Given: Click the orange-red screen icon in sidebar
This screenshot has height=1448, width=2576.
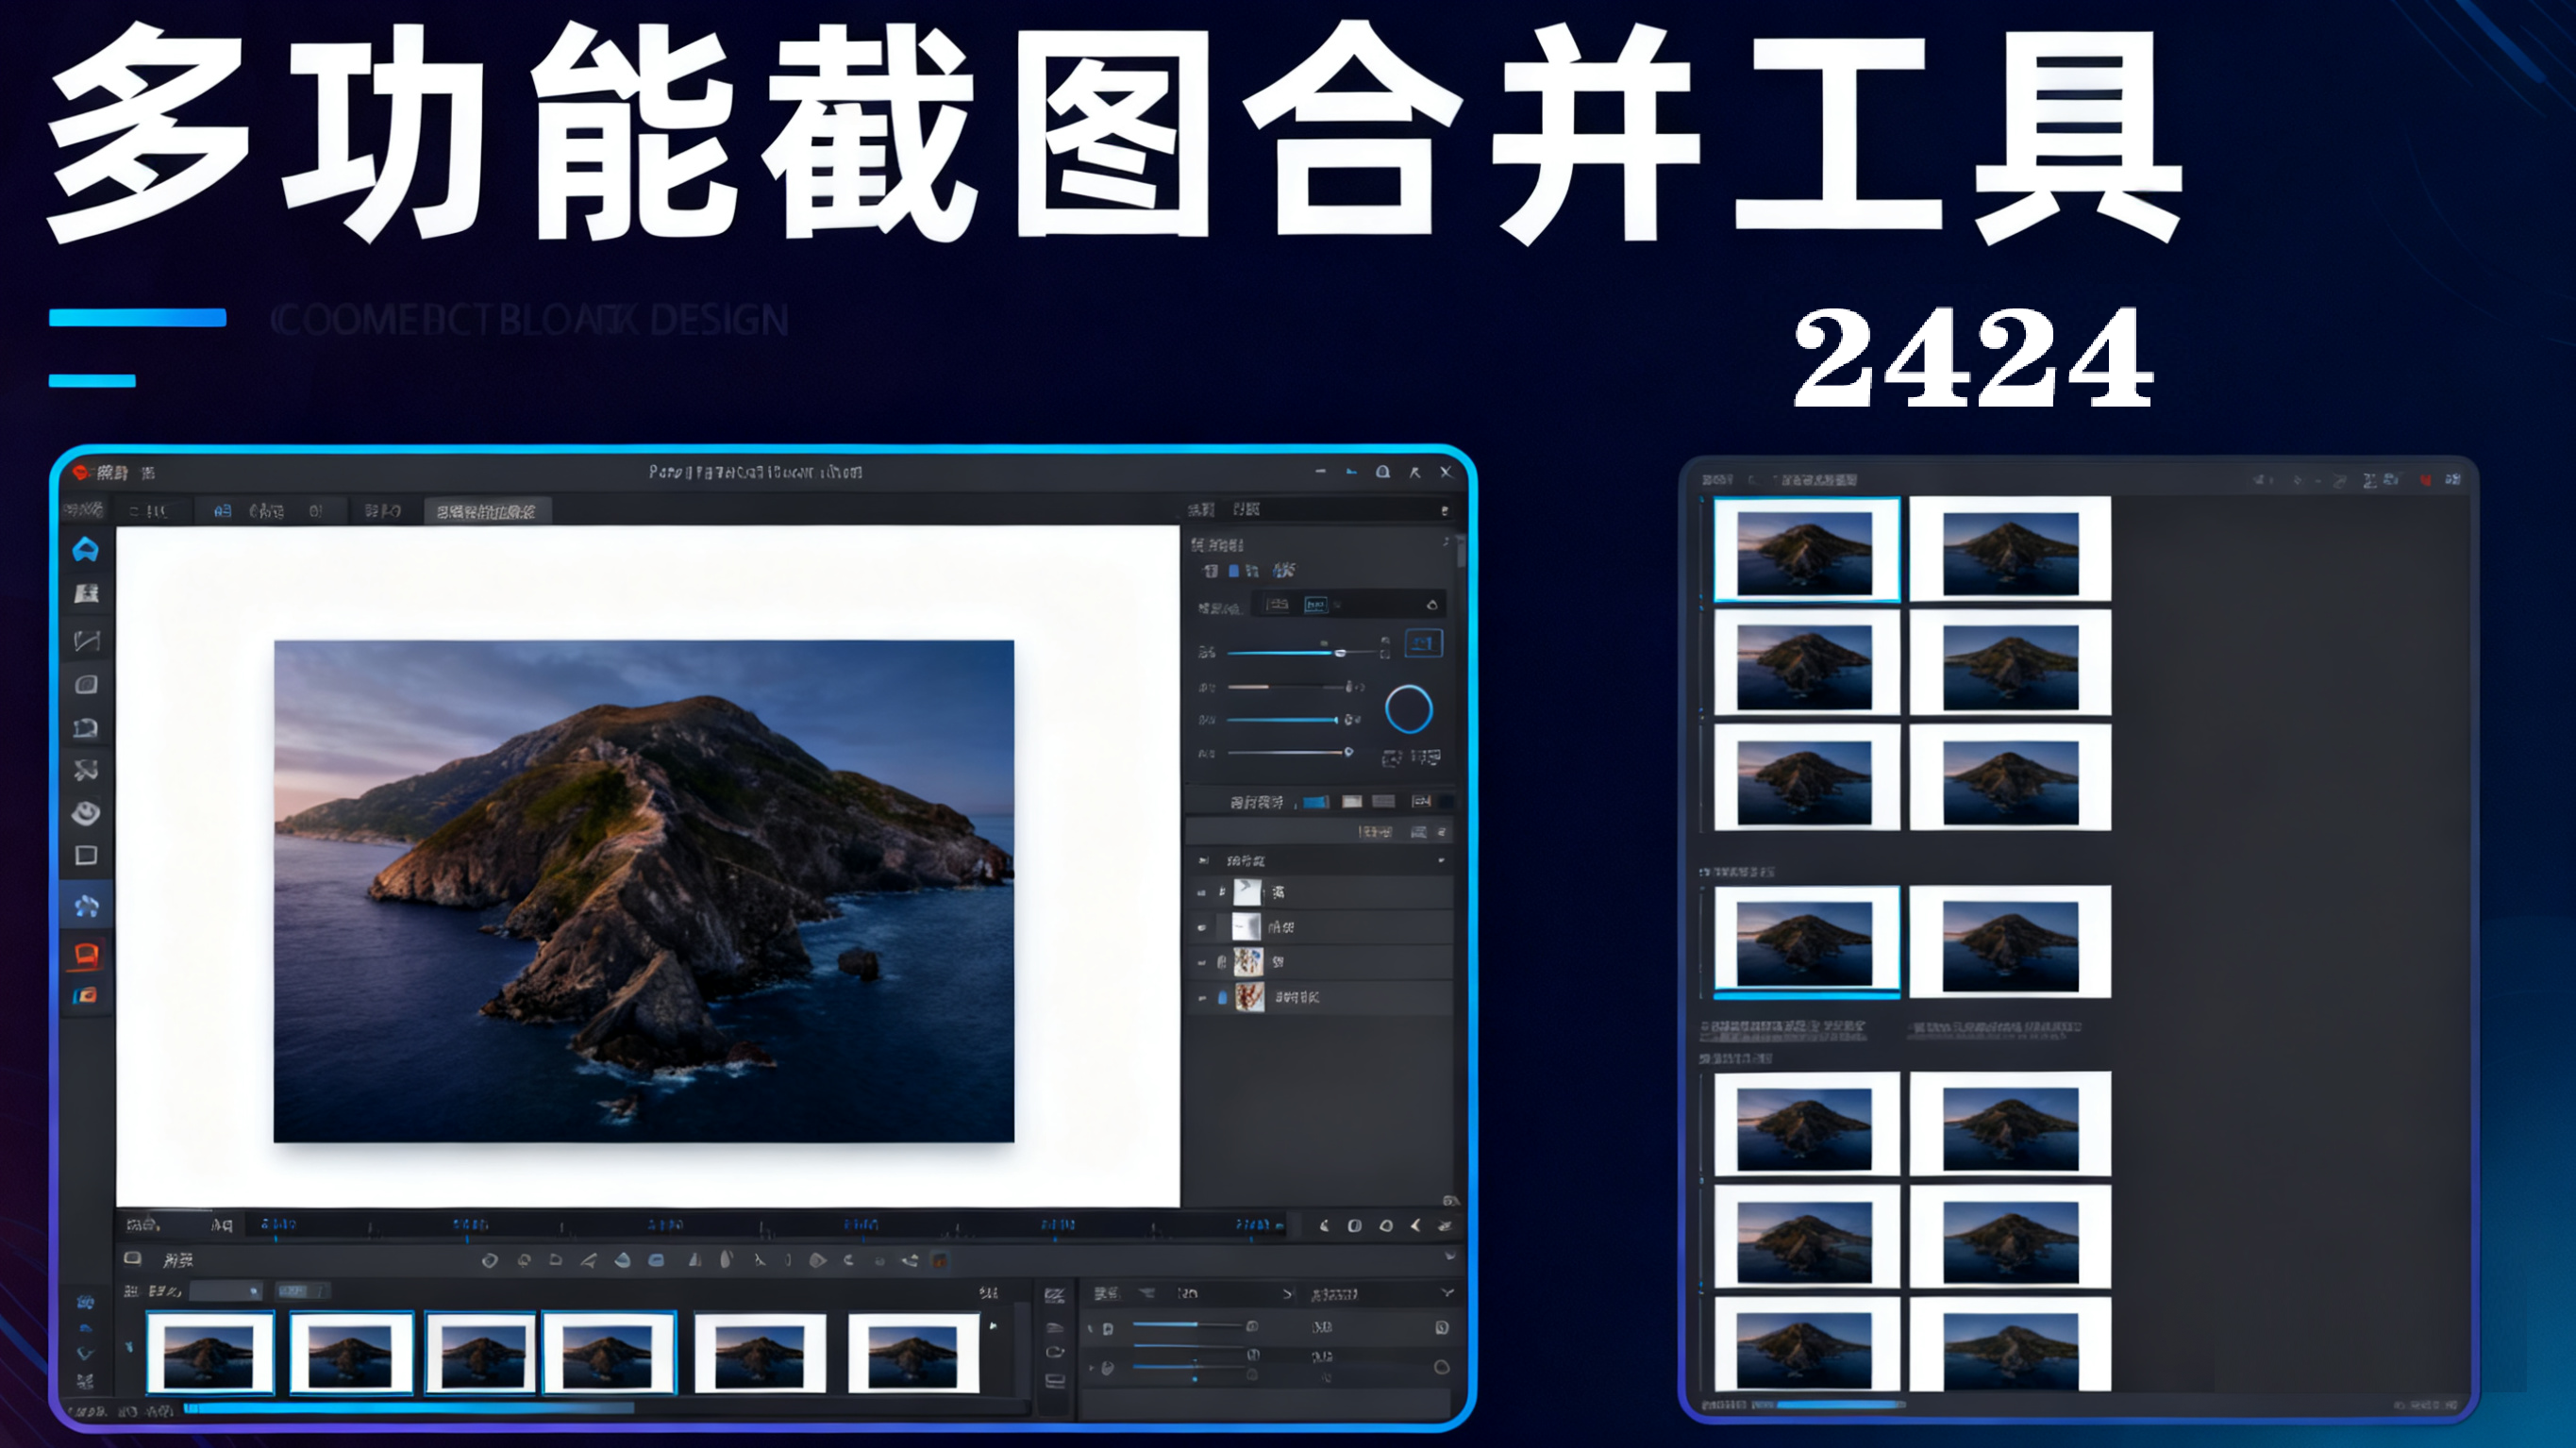Looking at the screenshot, I should pos(86,953).
